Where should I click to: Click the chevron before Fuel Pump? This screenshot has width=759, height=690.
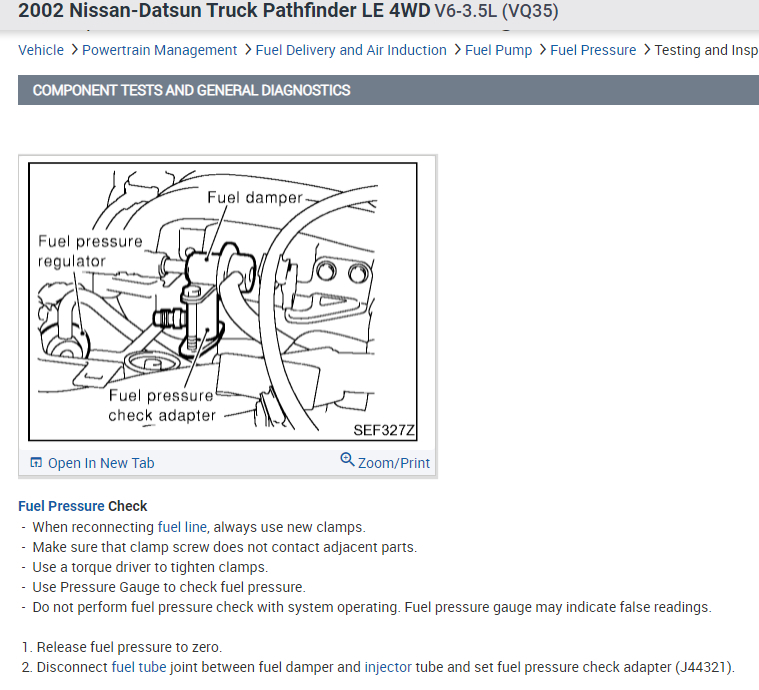pyautogui.click(x=456, y=50)
